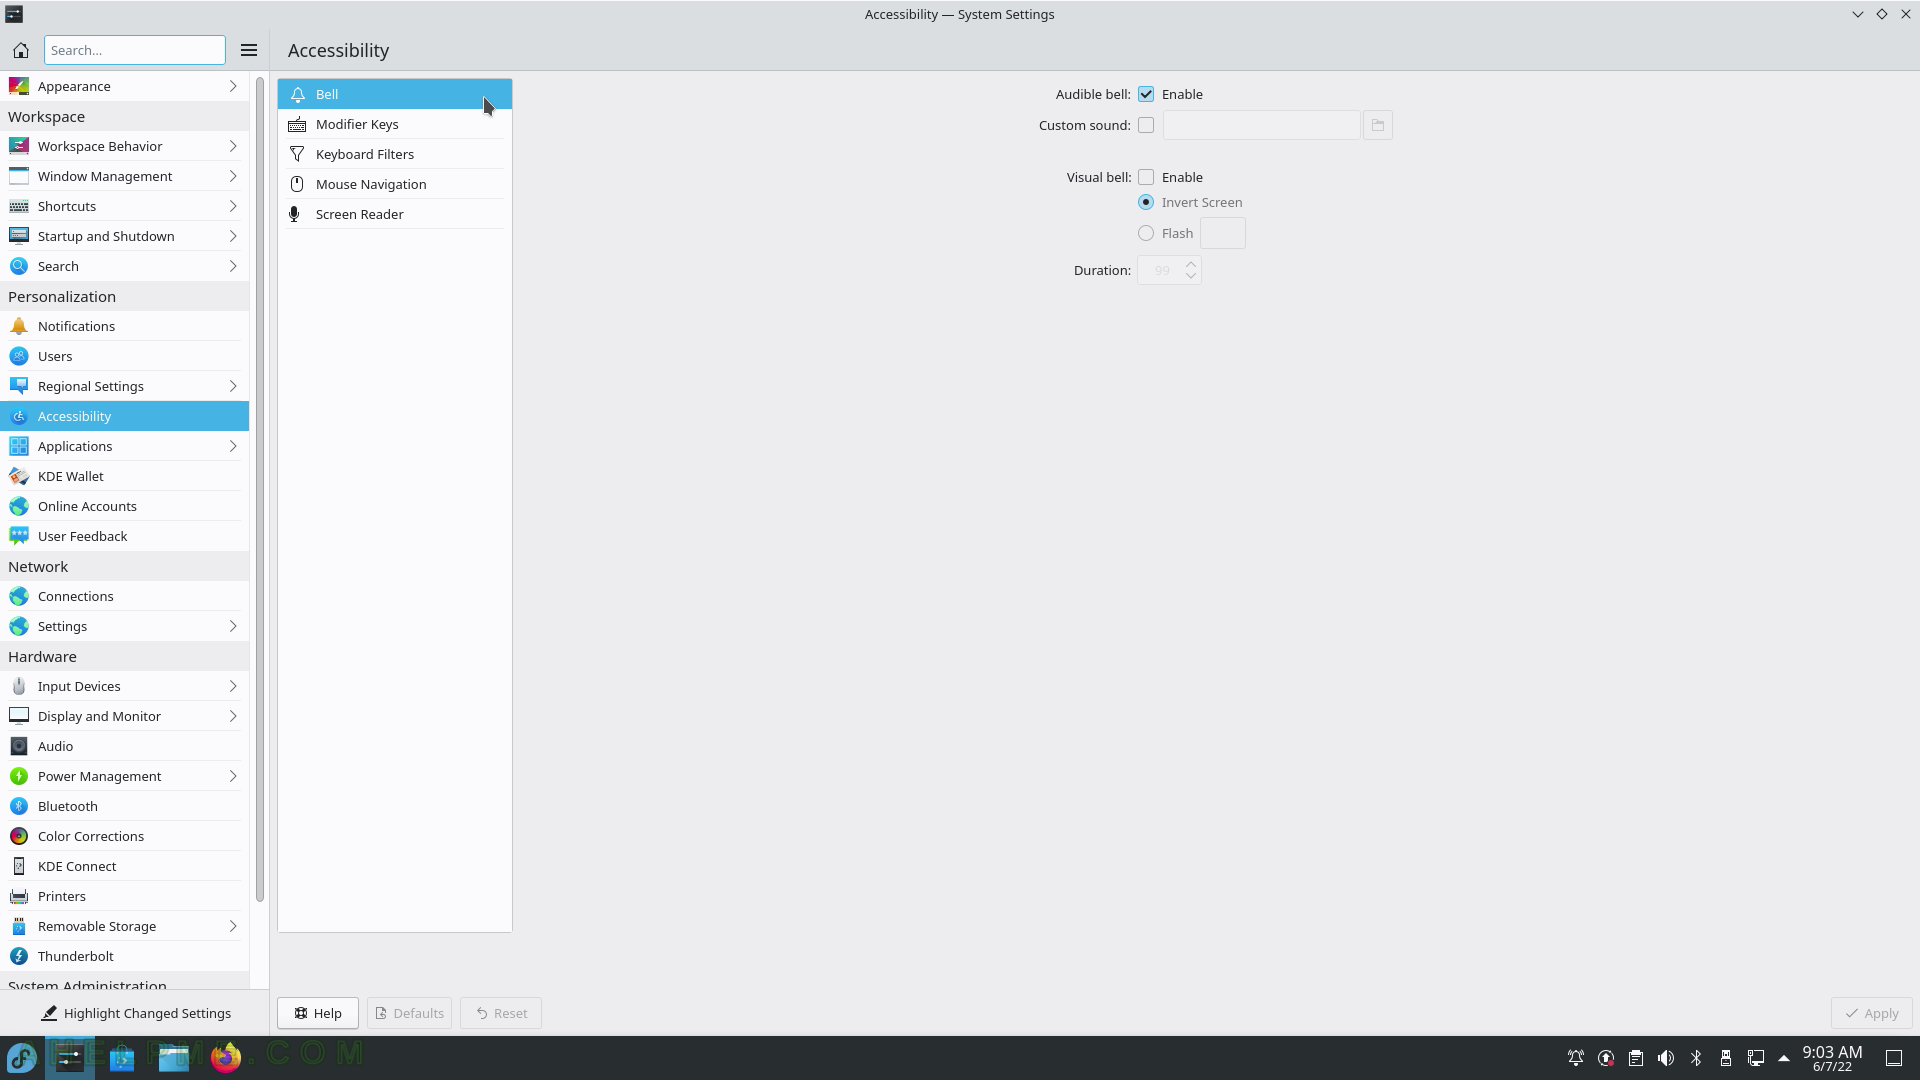Click the Users icon in sidebar
Image resolution: width=1920 pixels, height=1080 pixels.
19,356
